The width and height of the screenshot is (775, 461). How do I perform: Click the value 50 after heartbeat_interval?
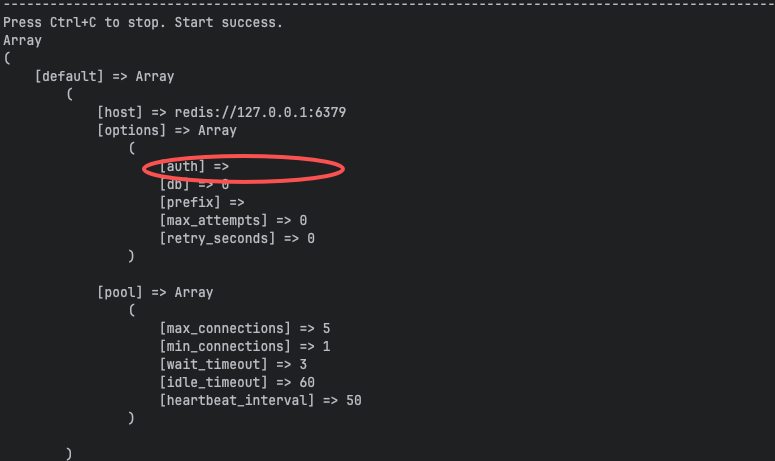353,400
